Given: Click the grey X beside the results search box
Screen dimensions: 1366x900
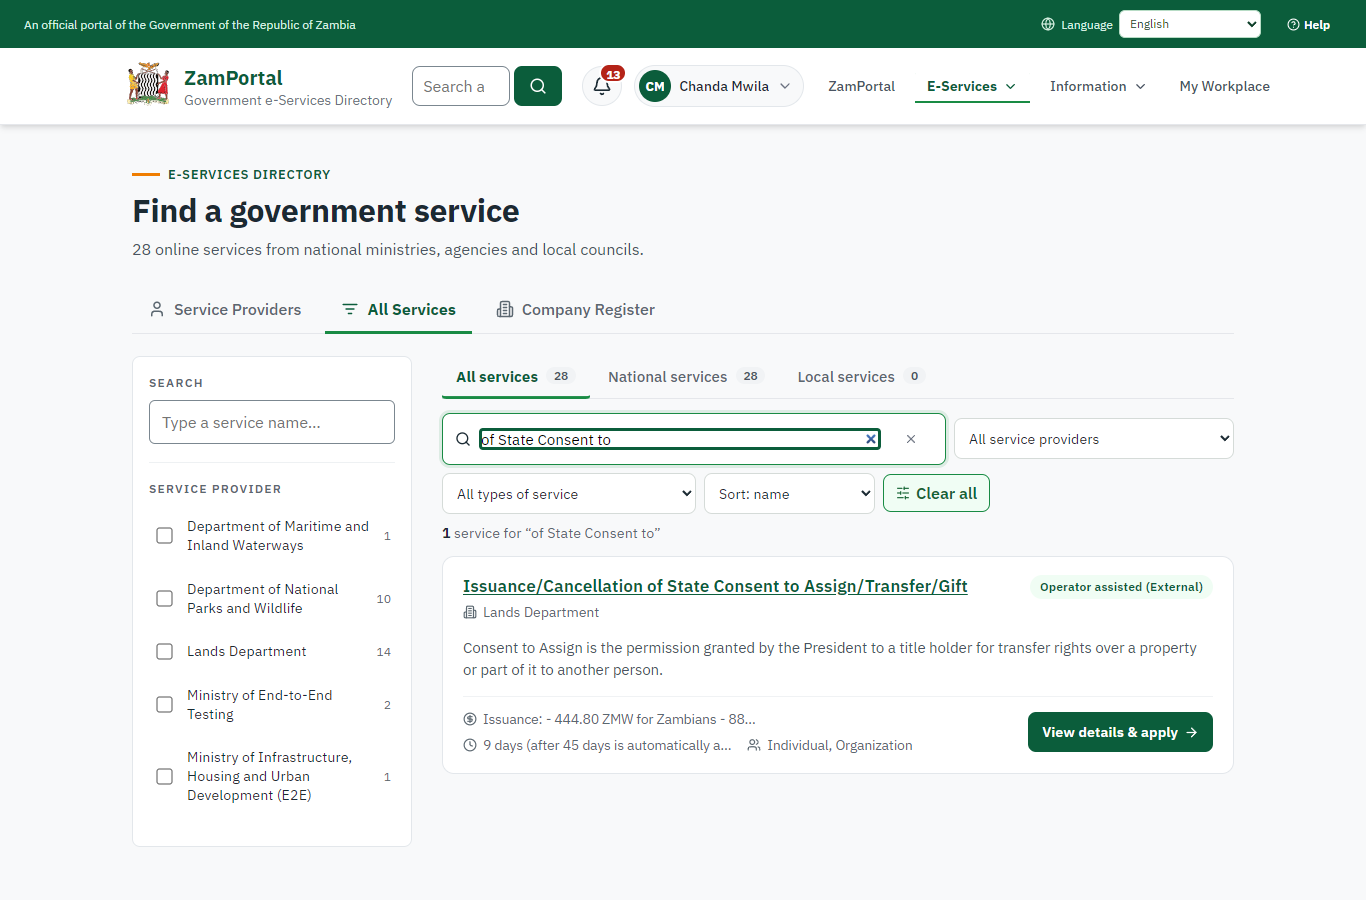Looking at the screenshot, I should 911,439.
